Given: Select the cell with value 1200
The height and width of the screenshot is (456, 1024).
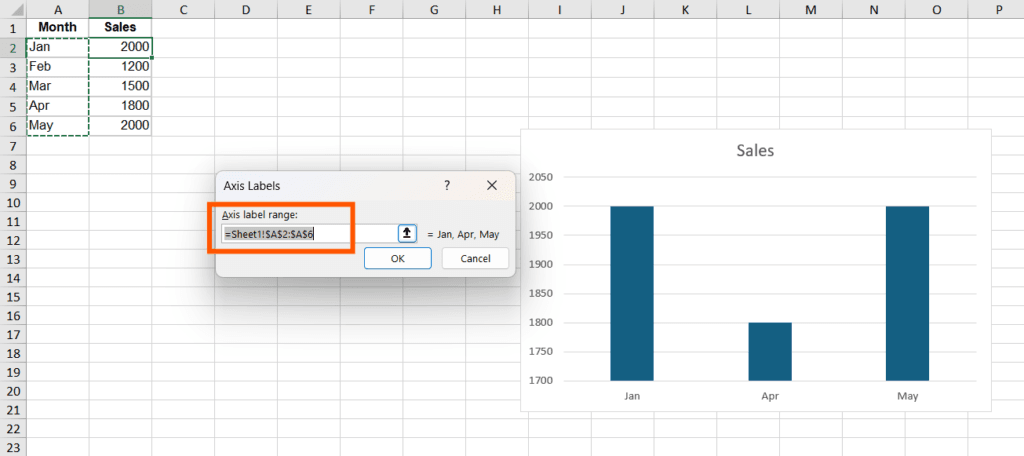Looking at the screenshot, I should click(x=120, y=67).
